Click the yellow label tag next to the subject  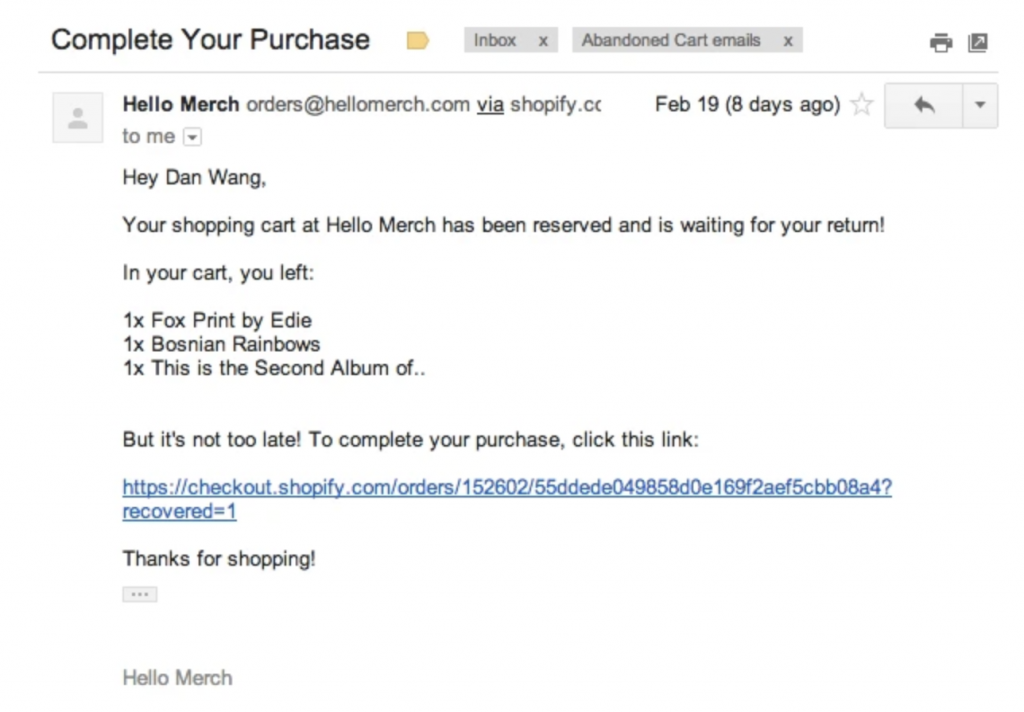point(418,42)
